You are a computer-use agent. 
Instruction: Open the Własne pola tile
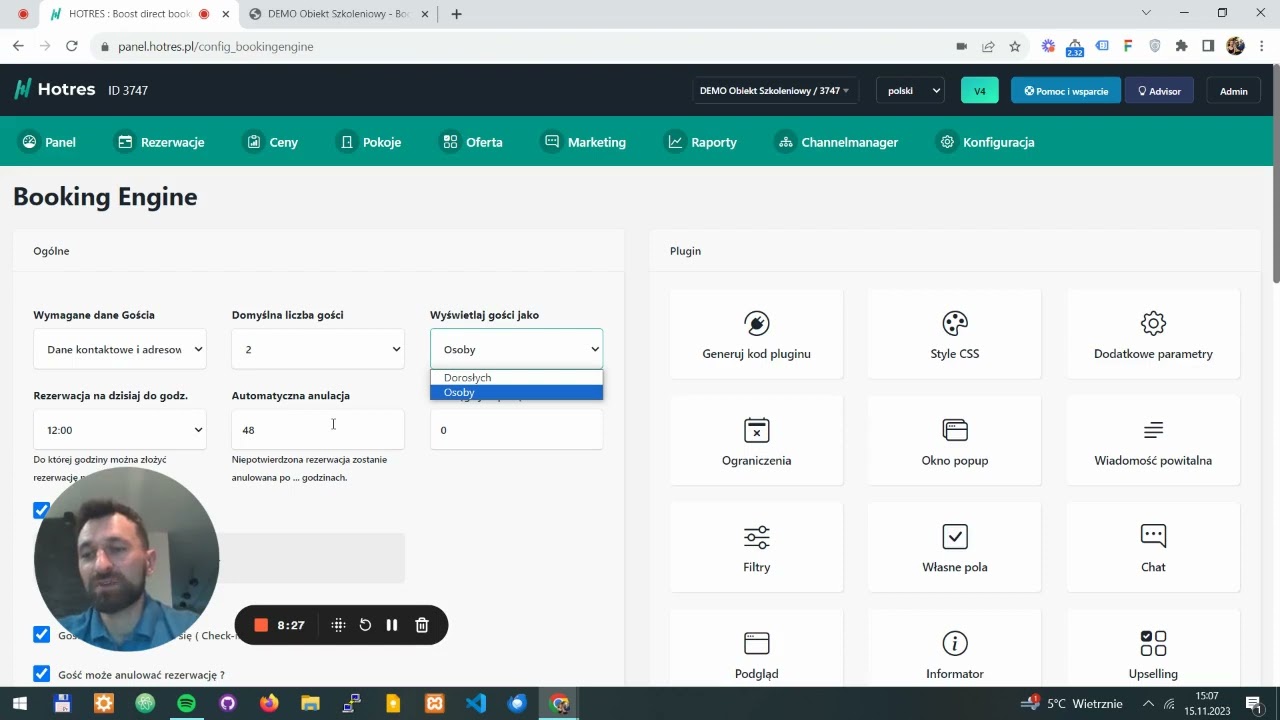(954, 547)
